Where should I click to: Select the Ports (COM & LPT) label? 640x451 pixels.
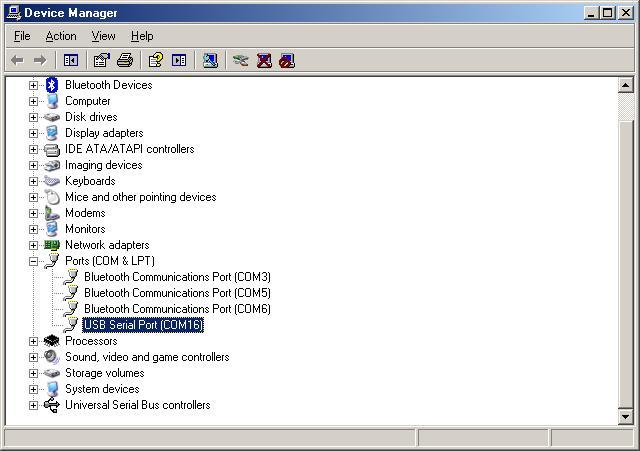coord(110,261)
